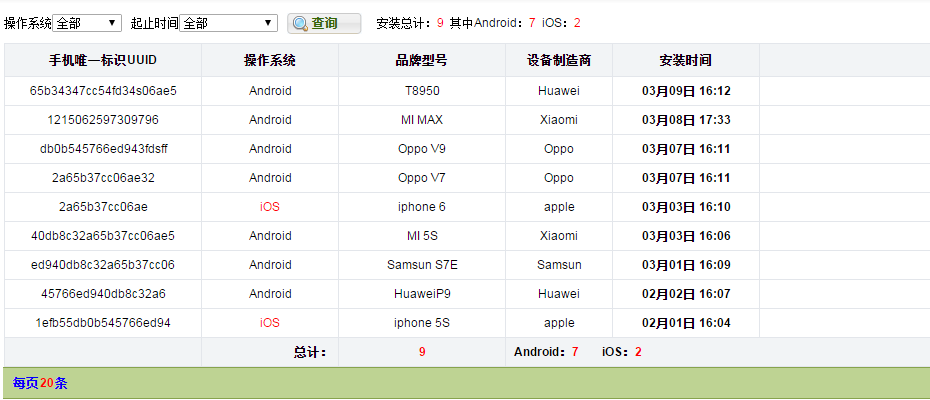Click the 手机唯一标识UUID column header
Image resolution: width=930 pixels, height=400 pixels.
(103, 61)
